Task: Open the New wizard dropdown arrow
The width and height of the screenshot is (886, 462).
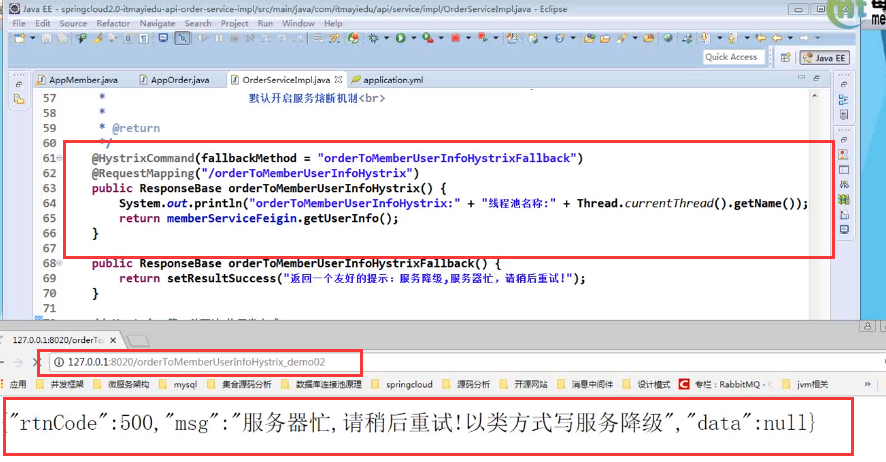Action: [x=33, y=38]
